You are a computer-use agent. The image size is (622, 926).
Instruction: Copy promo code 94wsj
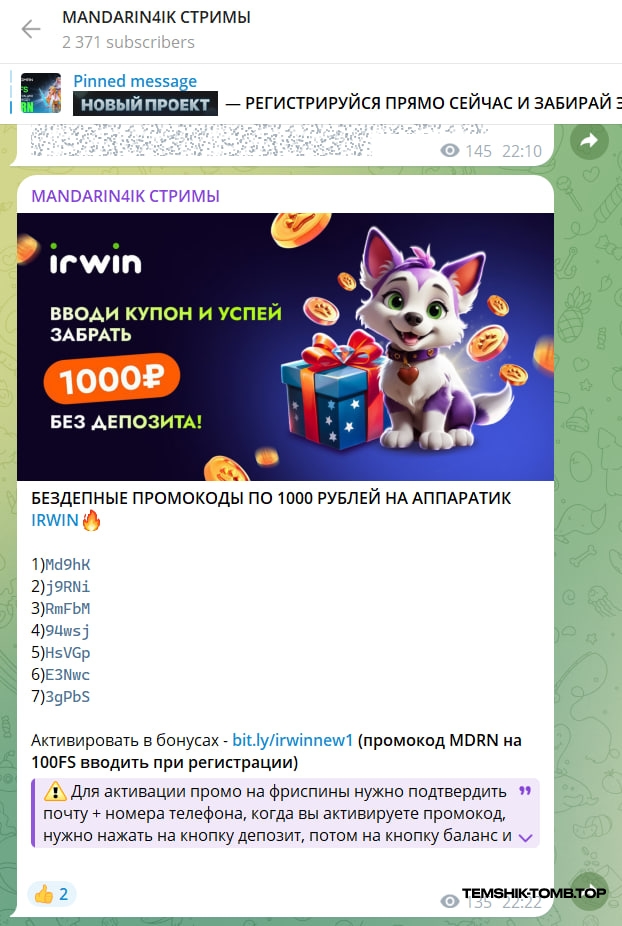click(x=68, y=631)
